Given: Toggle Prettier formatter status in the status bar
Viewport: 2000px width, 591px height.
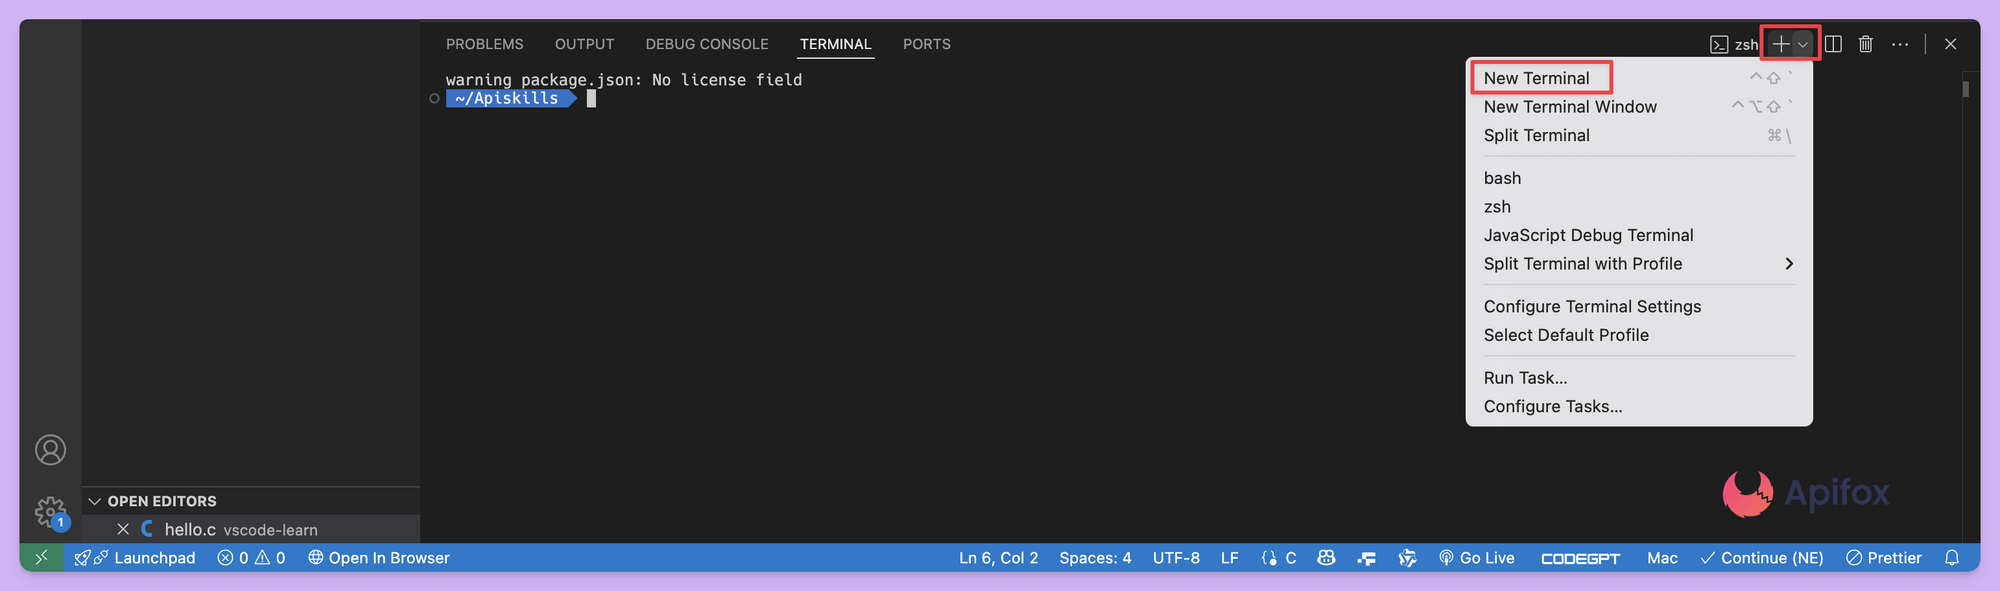Looking at the screenshot, I should (1884, 558).
